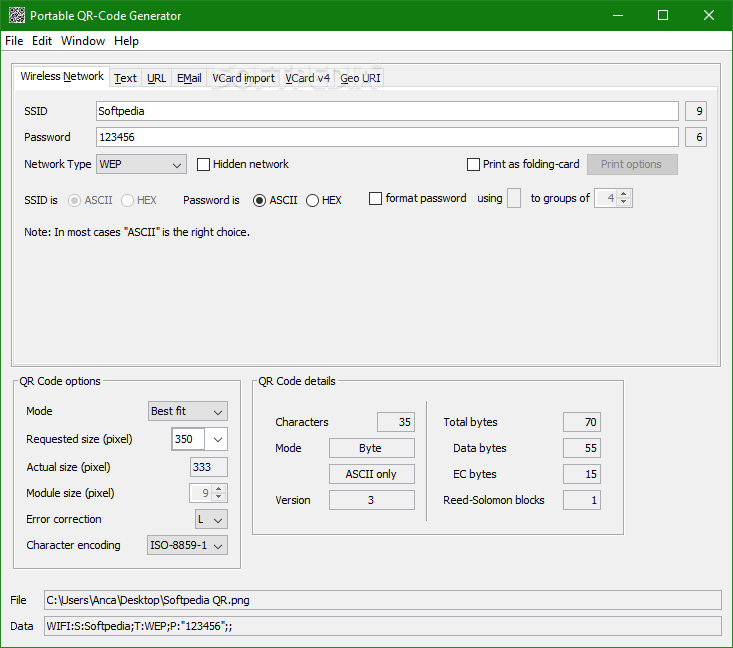Maximize the application window
The width and height of the screenshot is (733, 648).
tap(663, 15)
